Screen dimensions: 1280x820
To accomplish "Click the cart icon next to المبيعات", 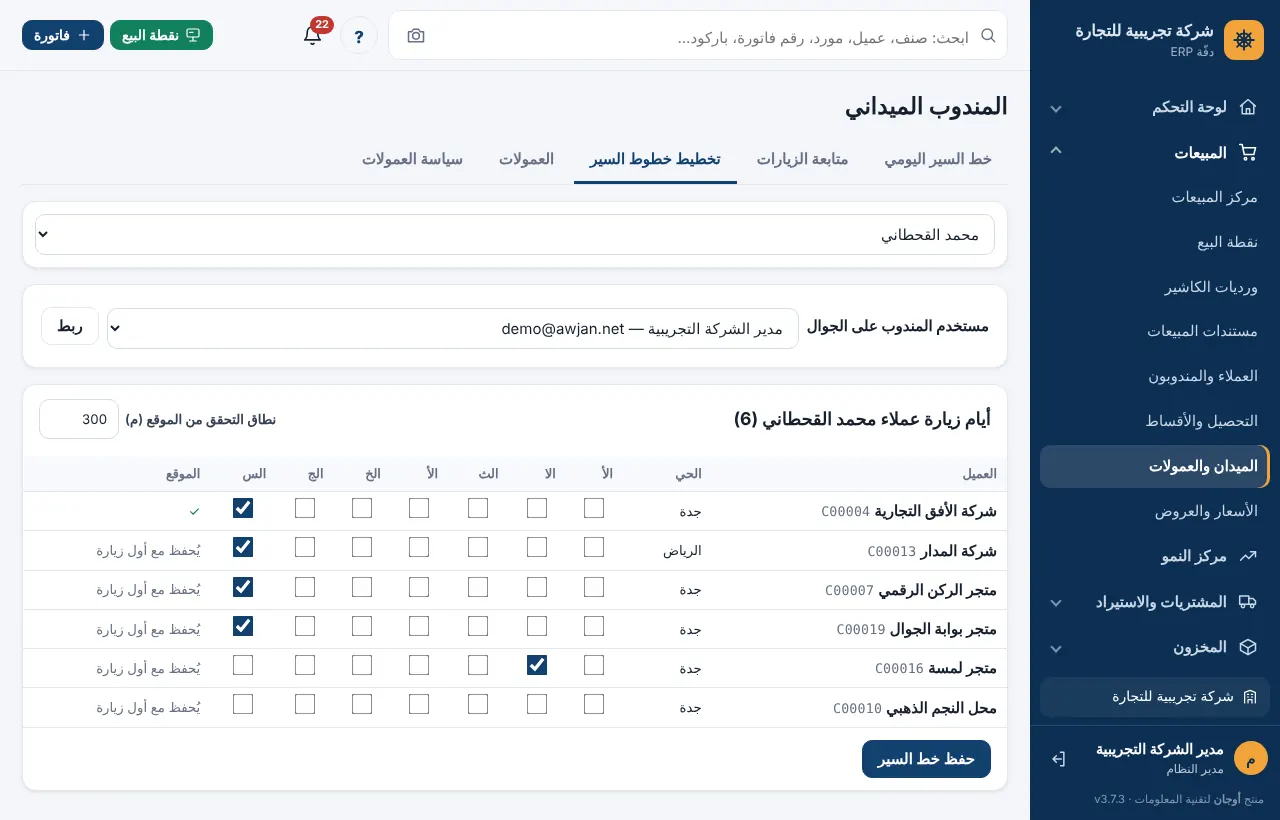I will pos(1247,153).
